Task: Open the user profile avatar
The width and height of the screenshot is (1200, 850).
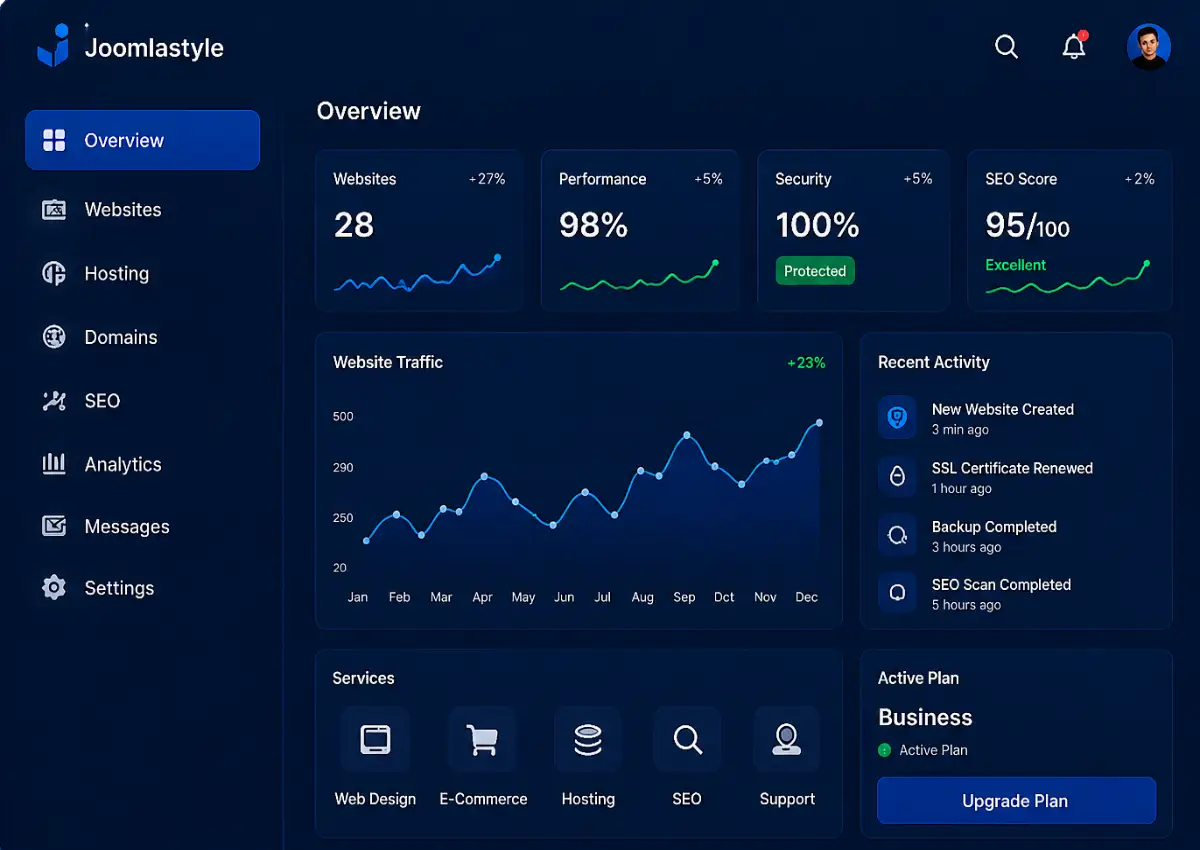Action: tap(1149, 46)
